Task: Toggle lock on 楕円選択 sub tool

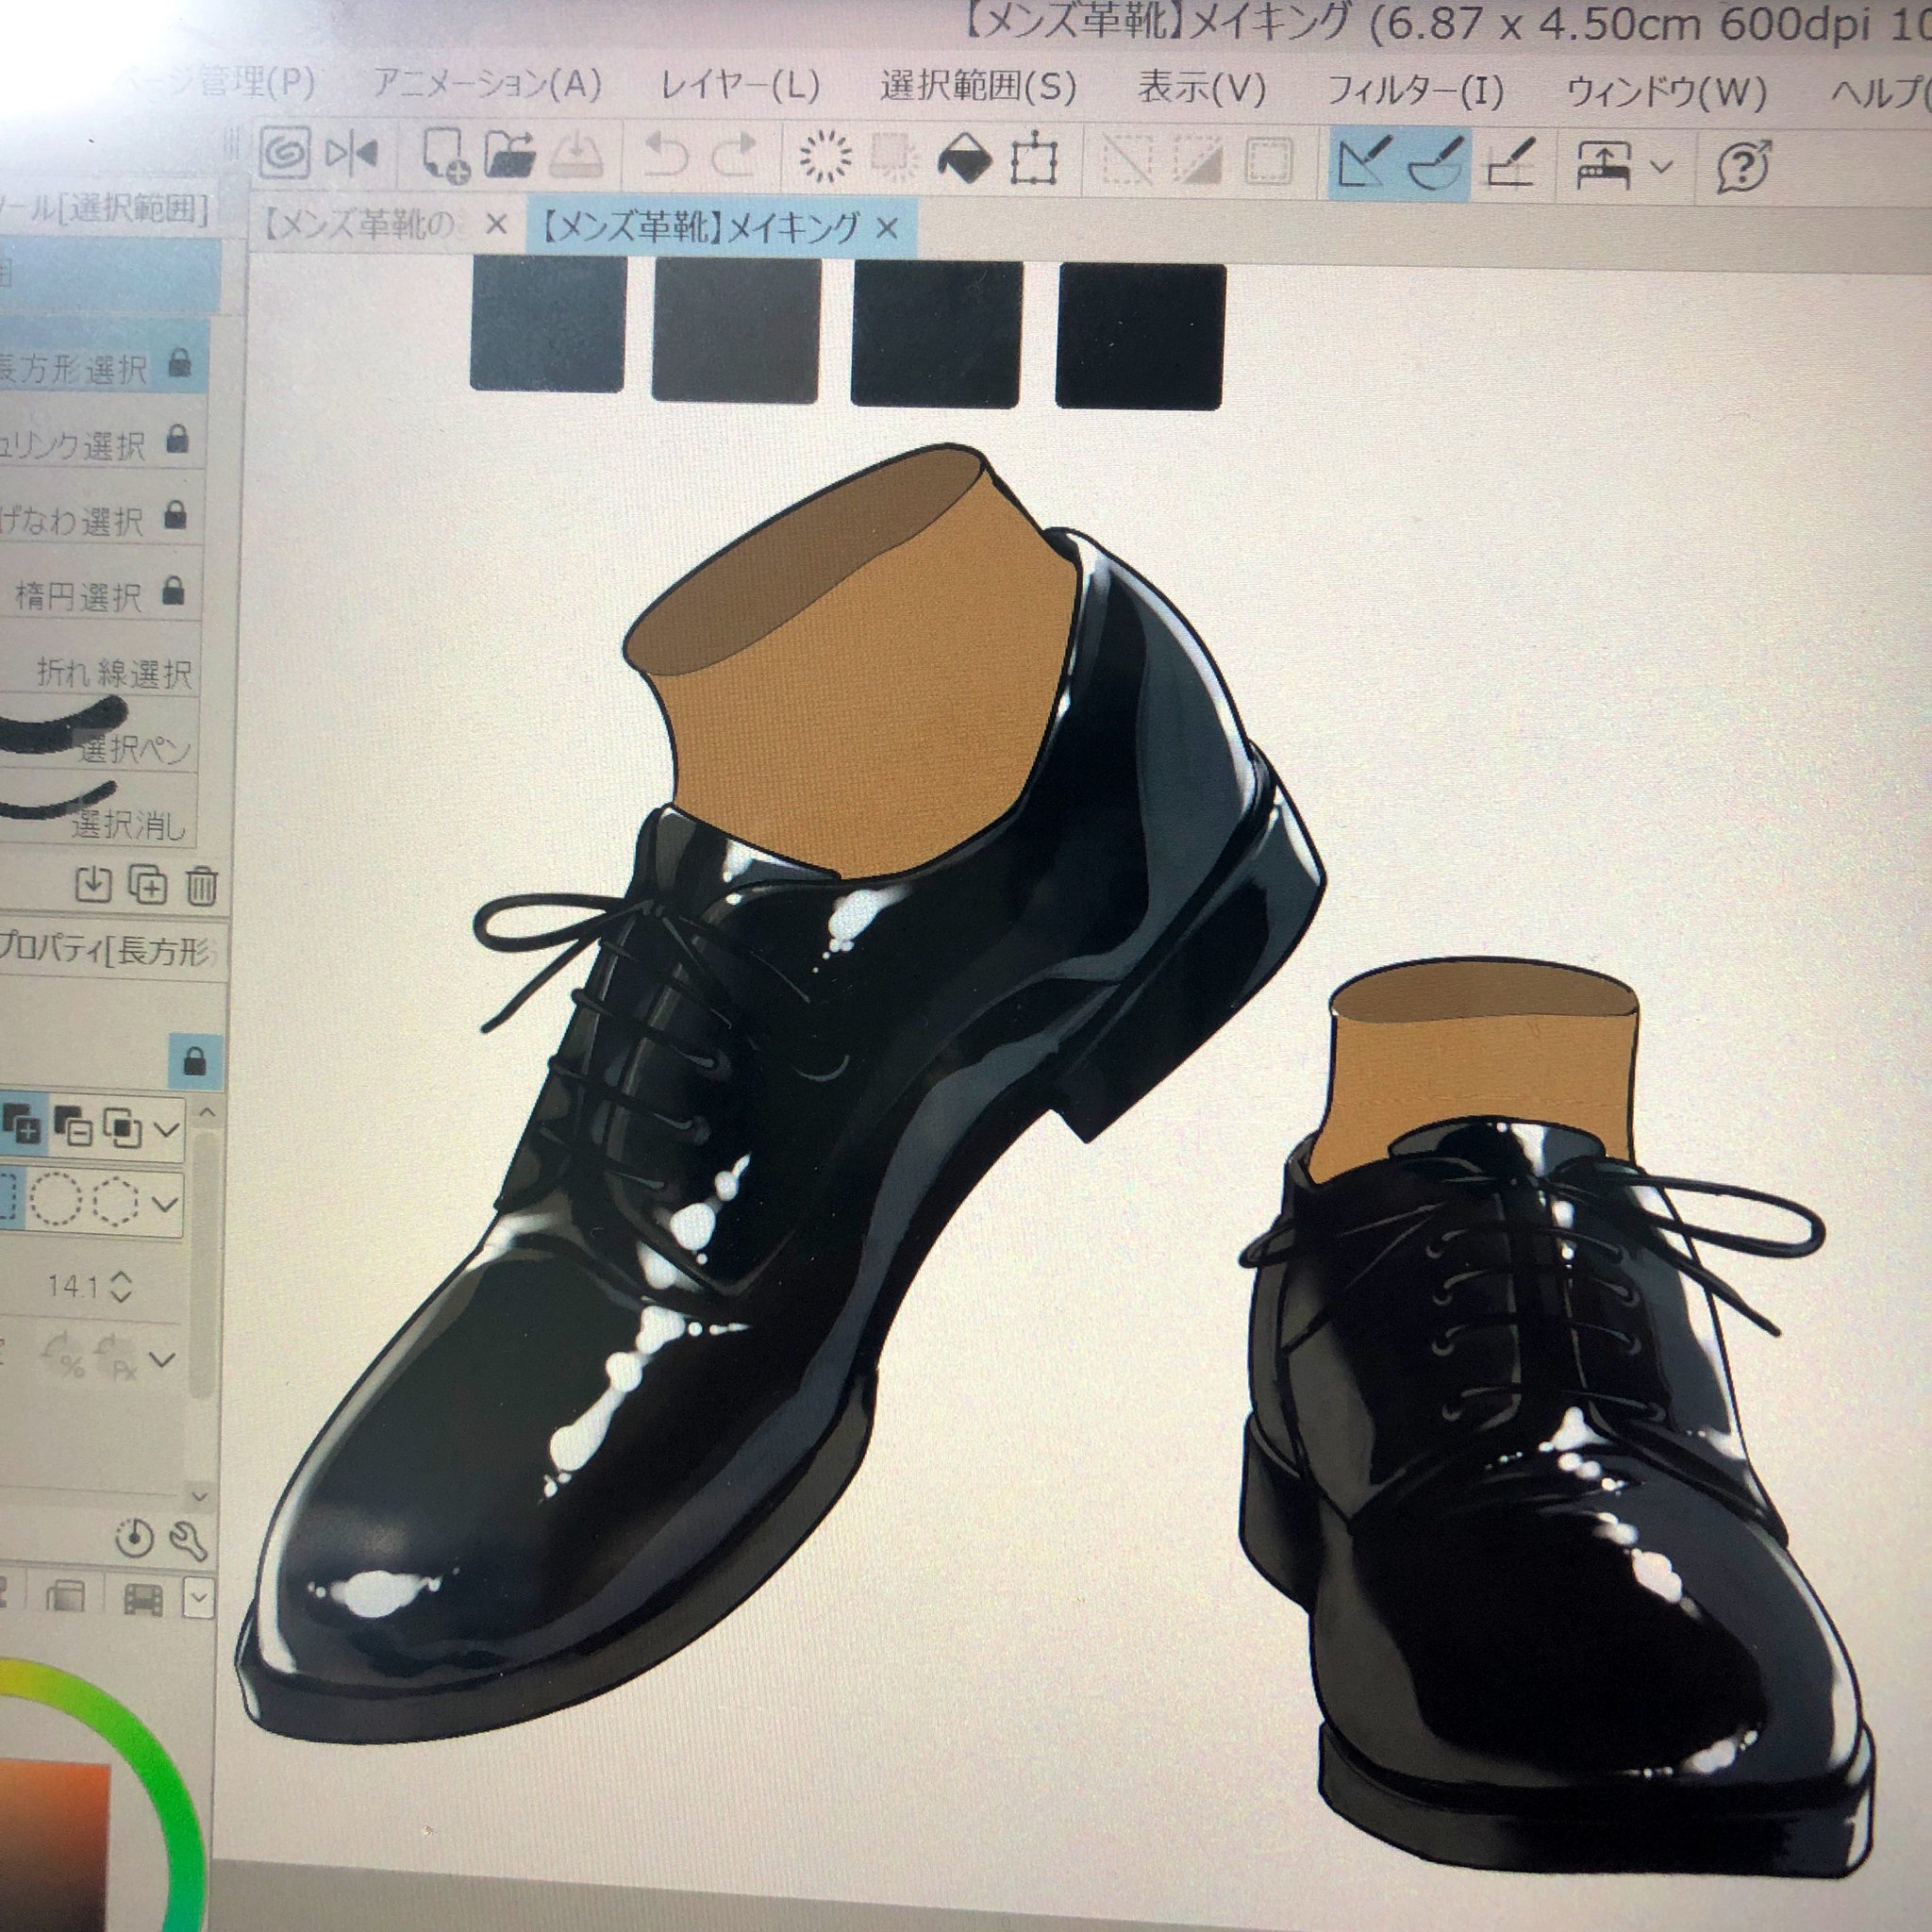Action: click(173, 590)
